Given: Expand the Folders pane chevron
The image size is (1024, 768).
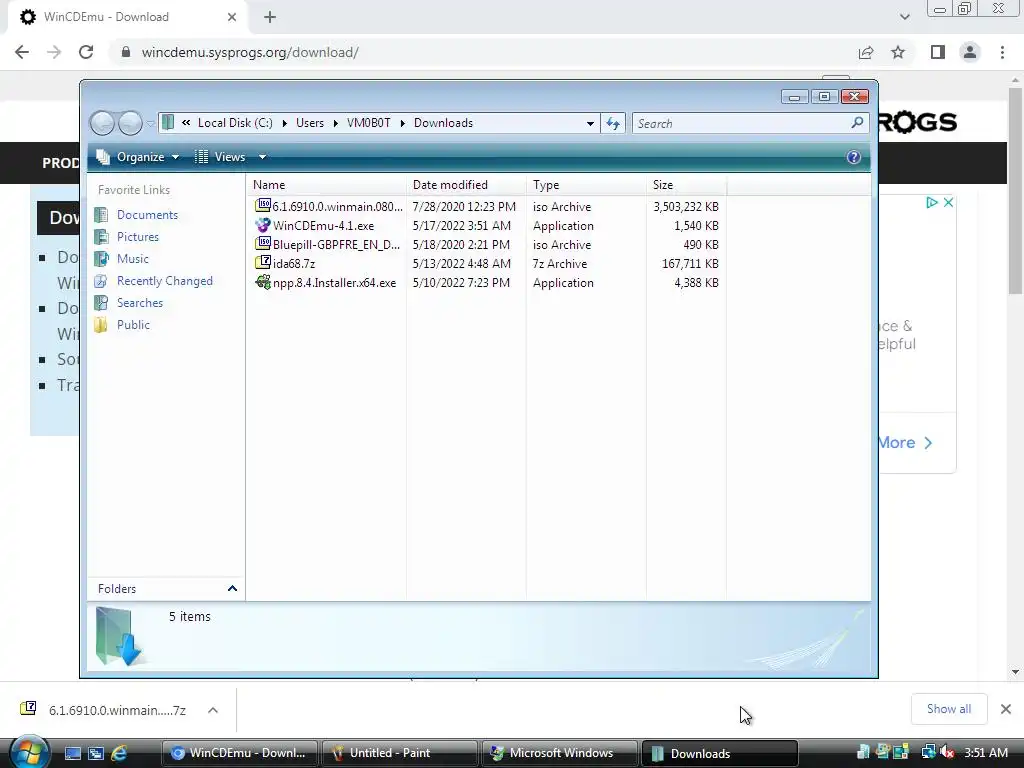Looking at the screenshot, I should [x=232, y=588].
